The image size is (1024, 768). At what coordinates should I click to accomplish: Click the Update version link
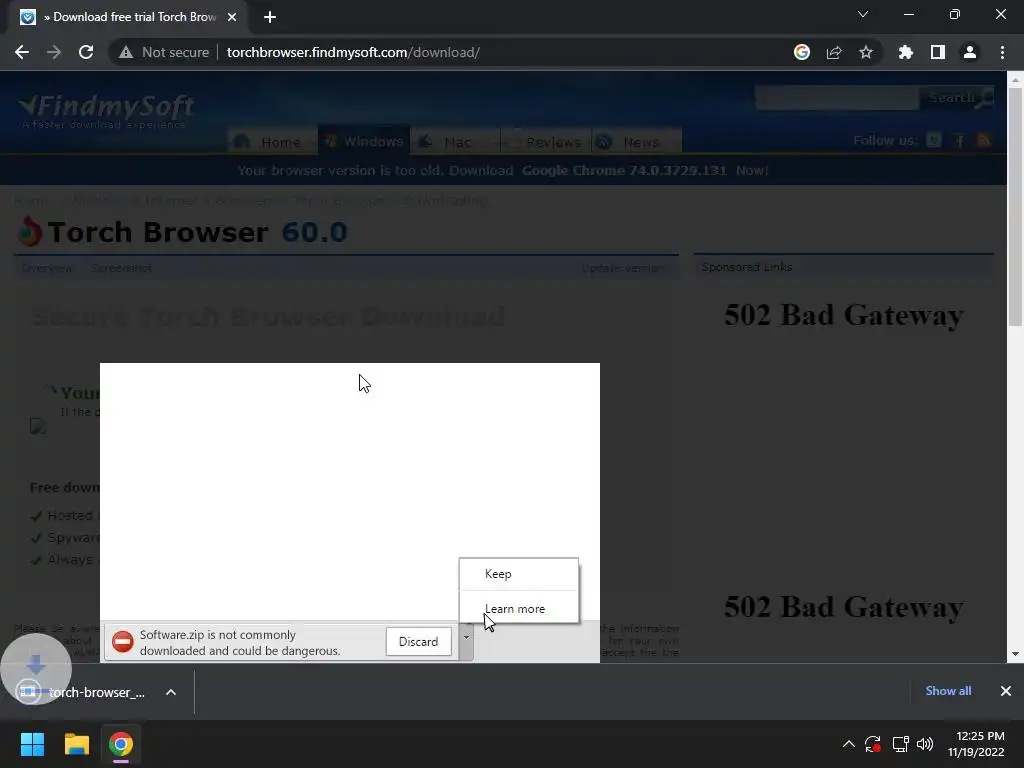(622, 268)
